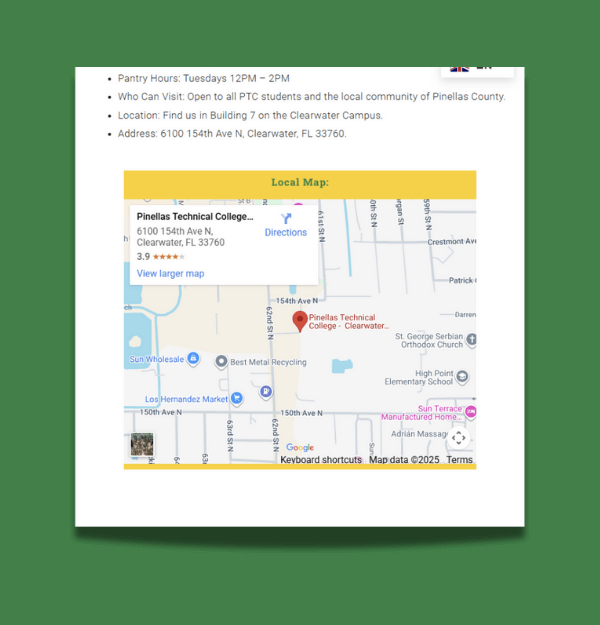
Task: Select the Sun Wholesale shop marker
Action: pos(194,359)
